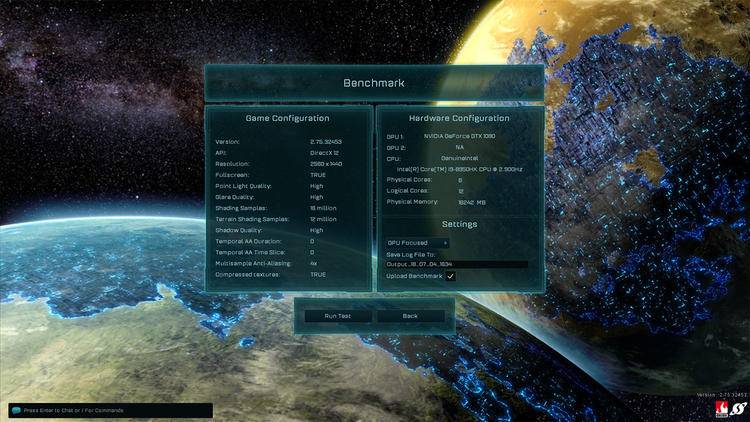Viewport: 750px width, 422px height.
Task: Click the red logo in the bottom-right corner
Action: point(720,410)
